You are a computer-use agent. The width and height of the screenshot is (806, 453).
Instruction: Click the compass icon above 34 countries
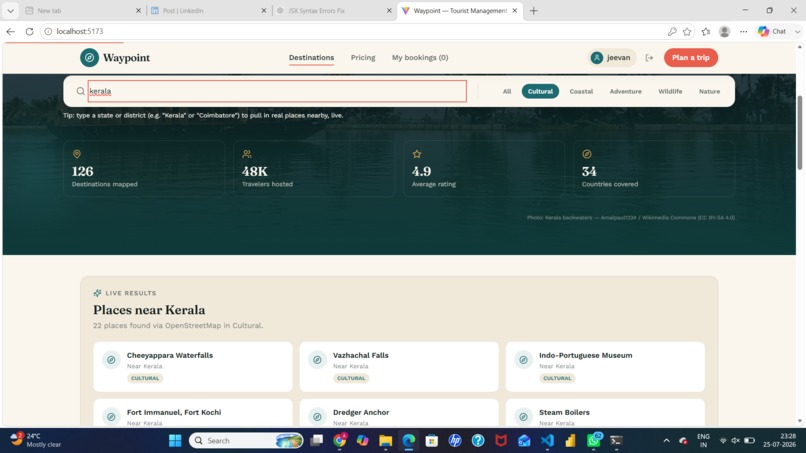point(587,154)
